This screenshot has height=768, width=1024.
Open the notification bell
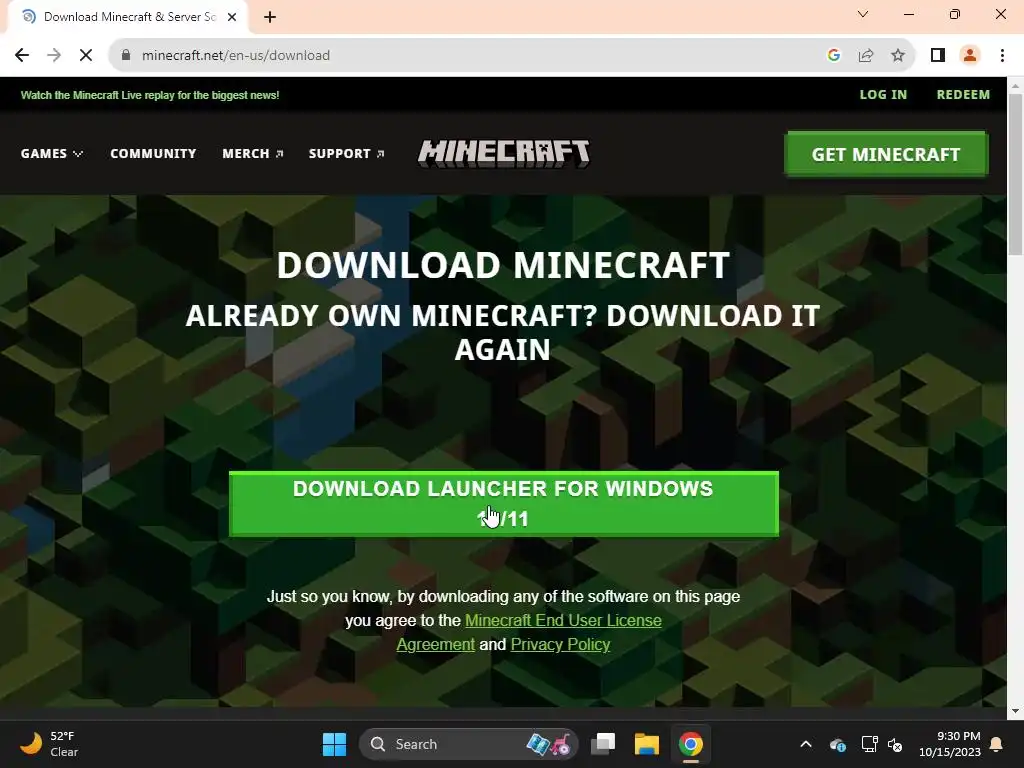click(997, 744)
